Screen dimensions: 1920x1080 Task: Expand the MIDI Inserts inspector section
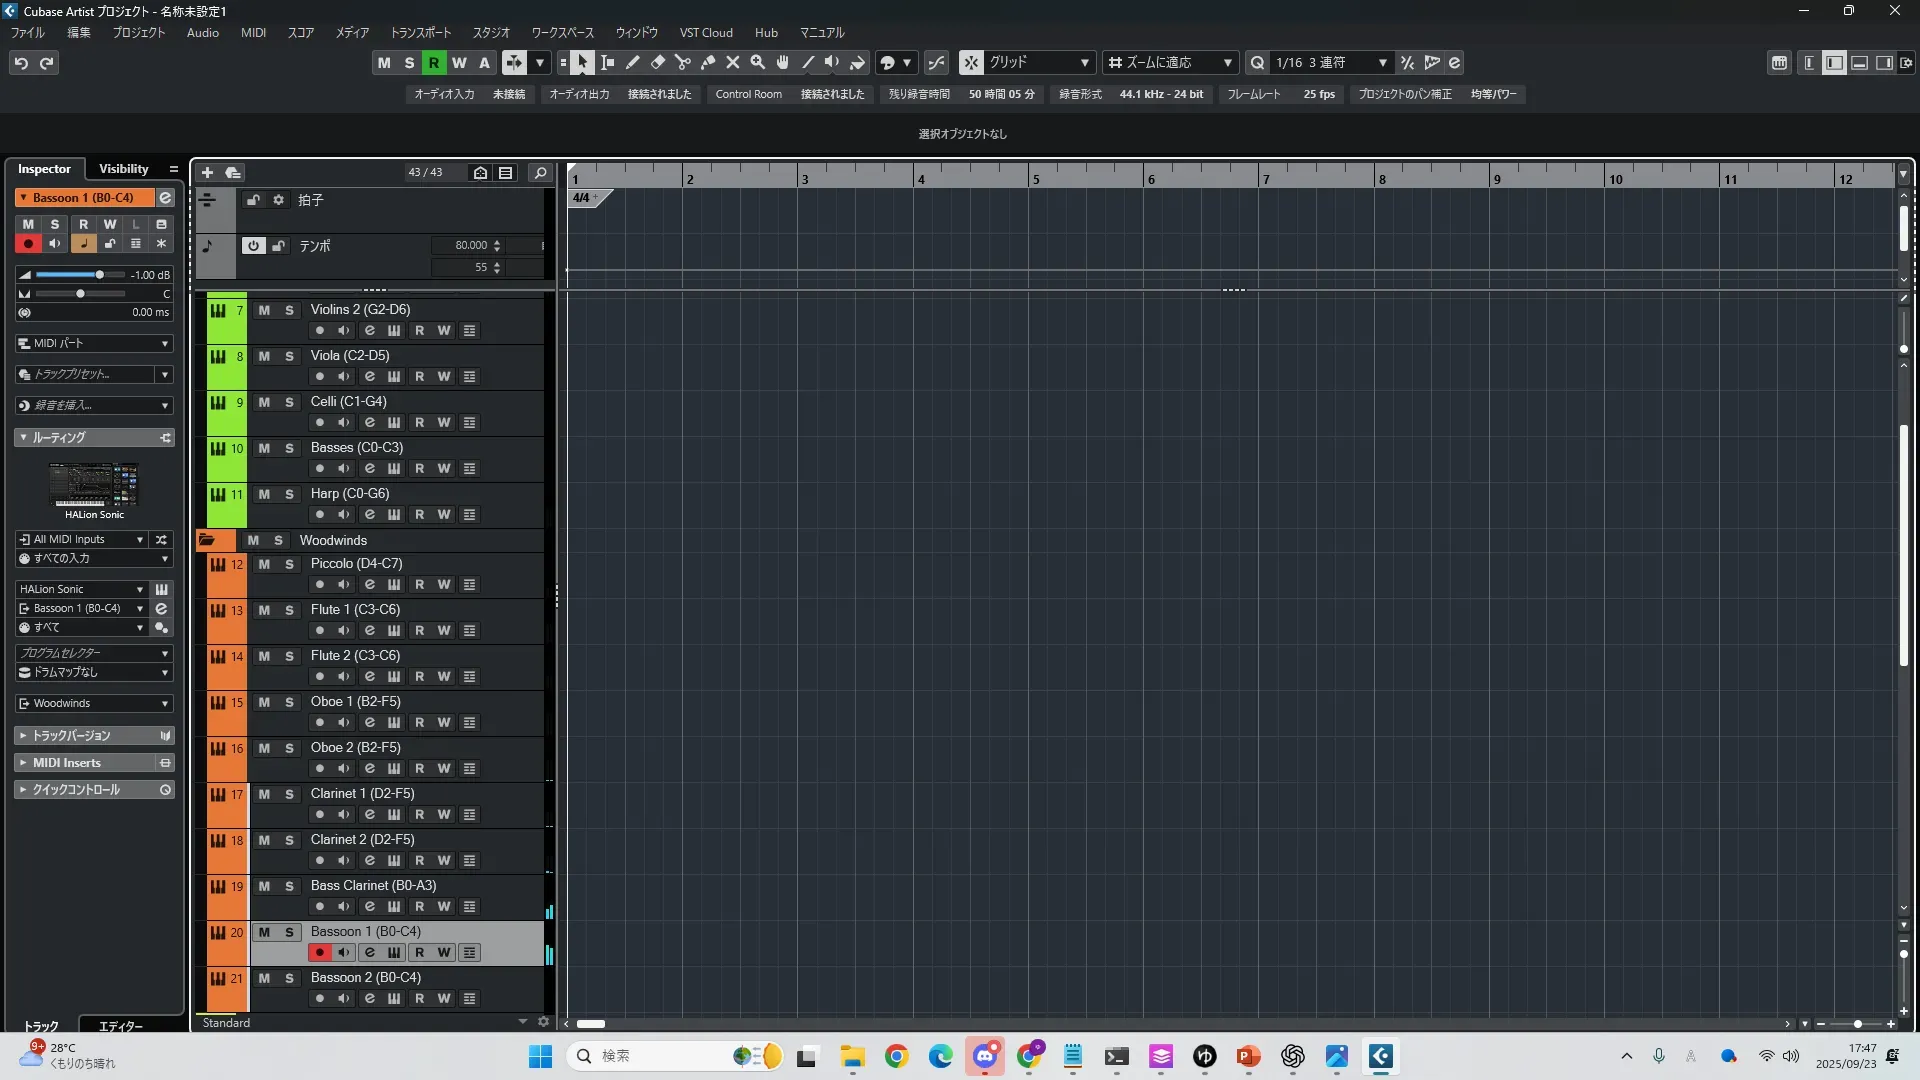coord(66,763)
